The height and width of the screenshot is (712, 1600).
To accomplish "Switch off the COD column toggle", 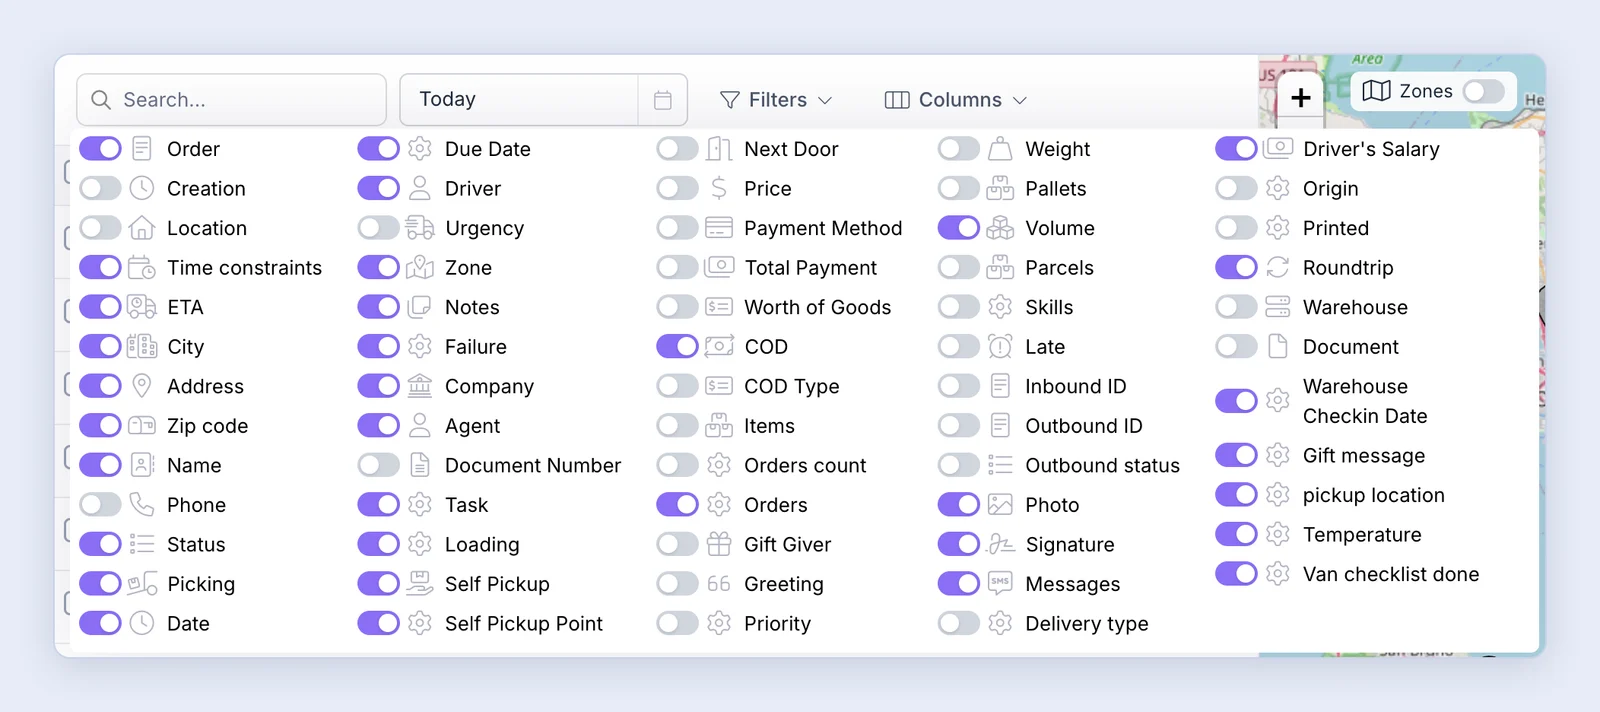I will coord(677,346).
